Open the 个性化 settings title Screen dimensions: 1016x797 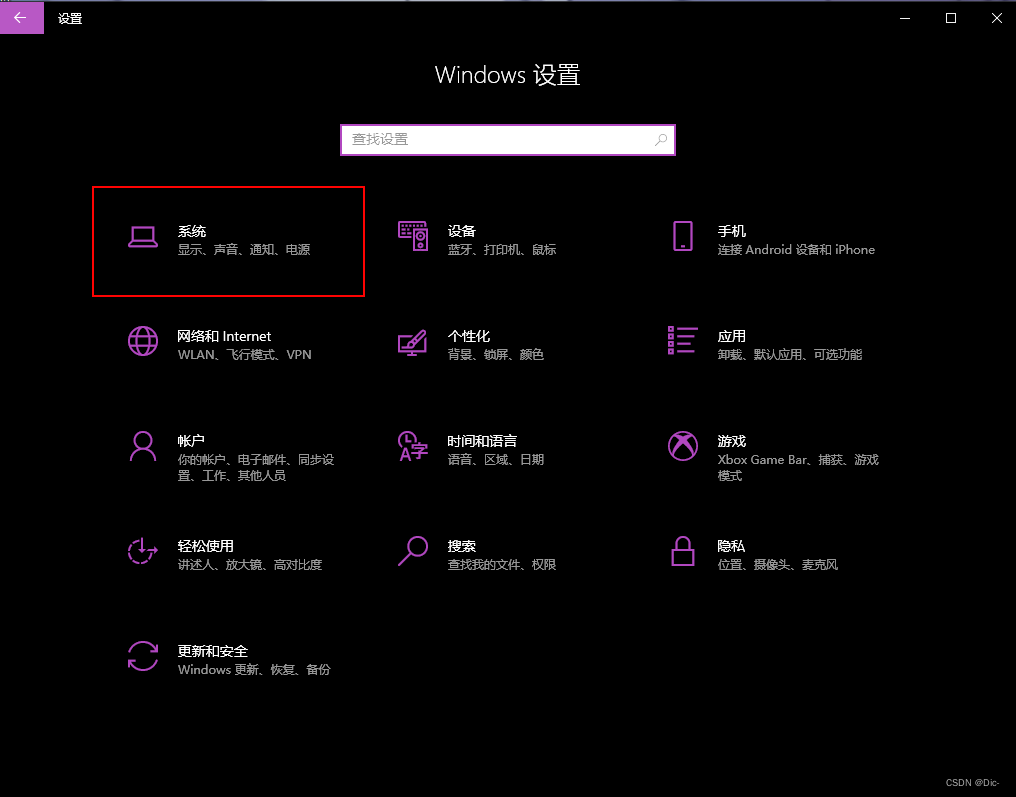(x=469, y=336)
